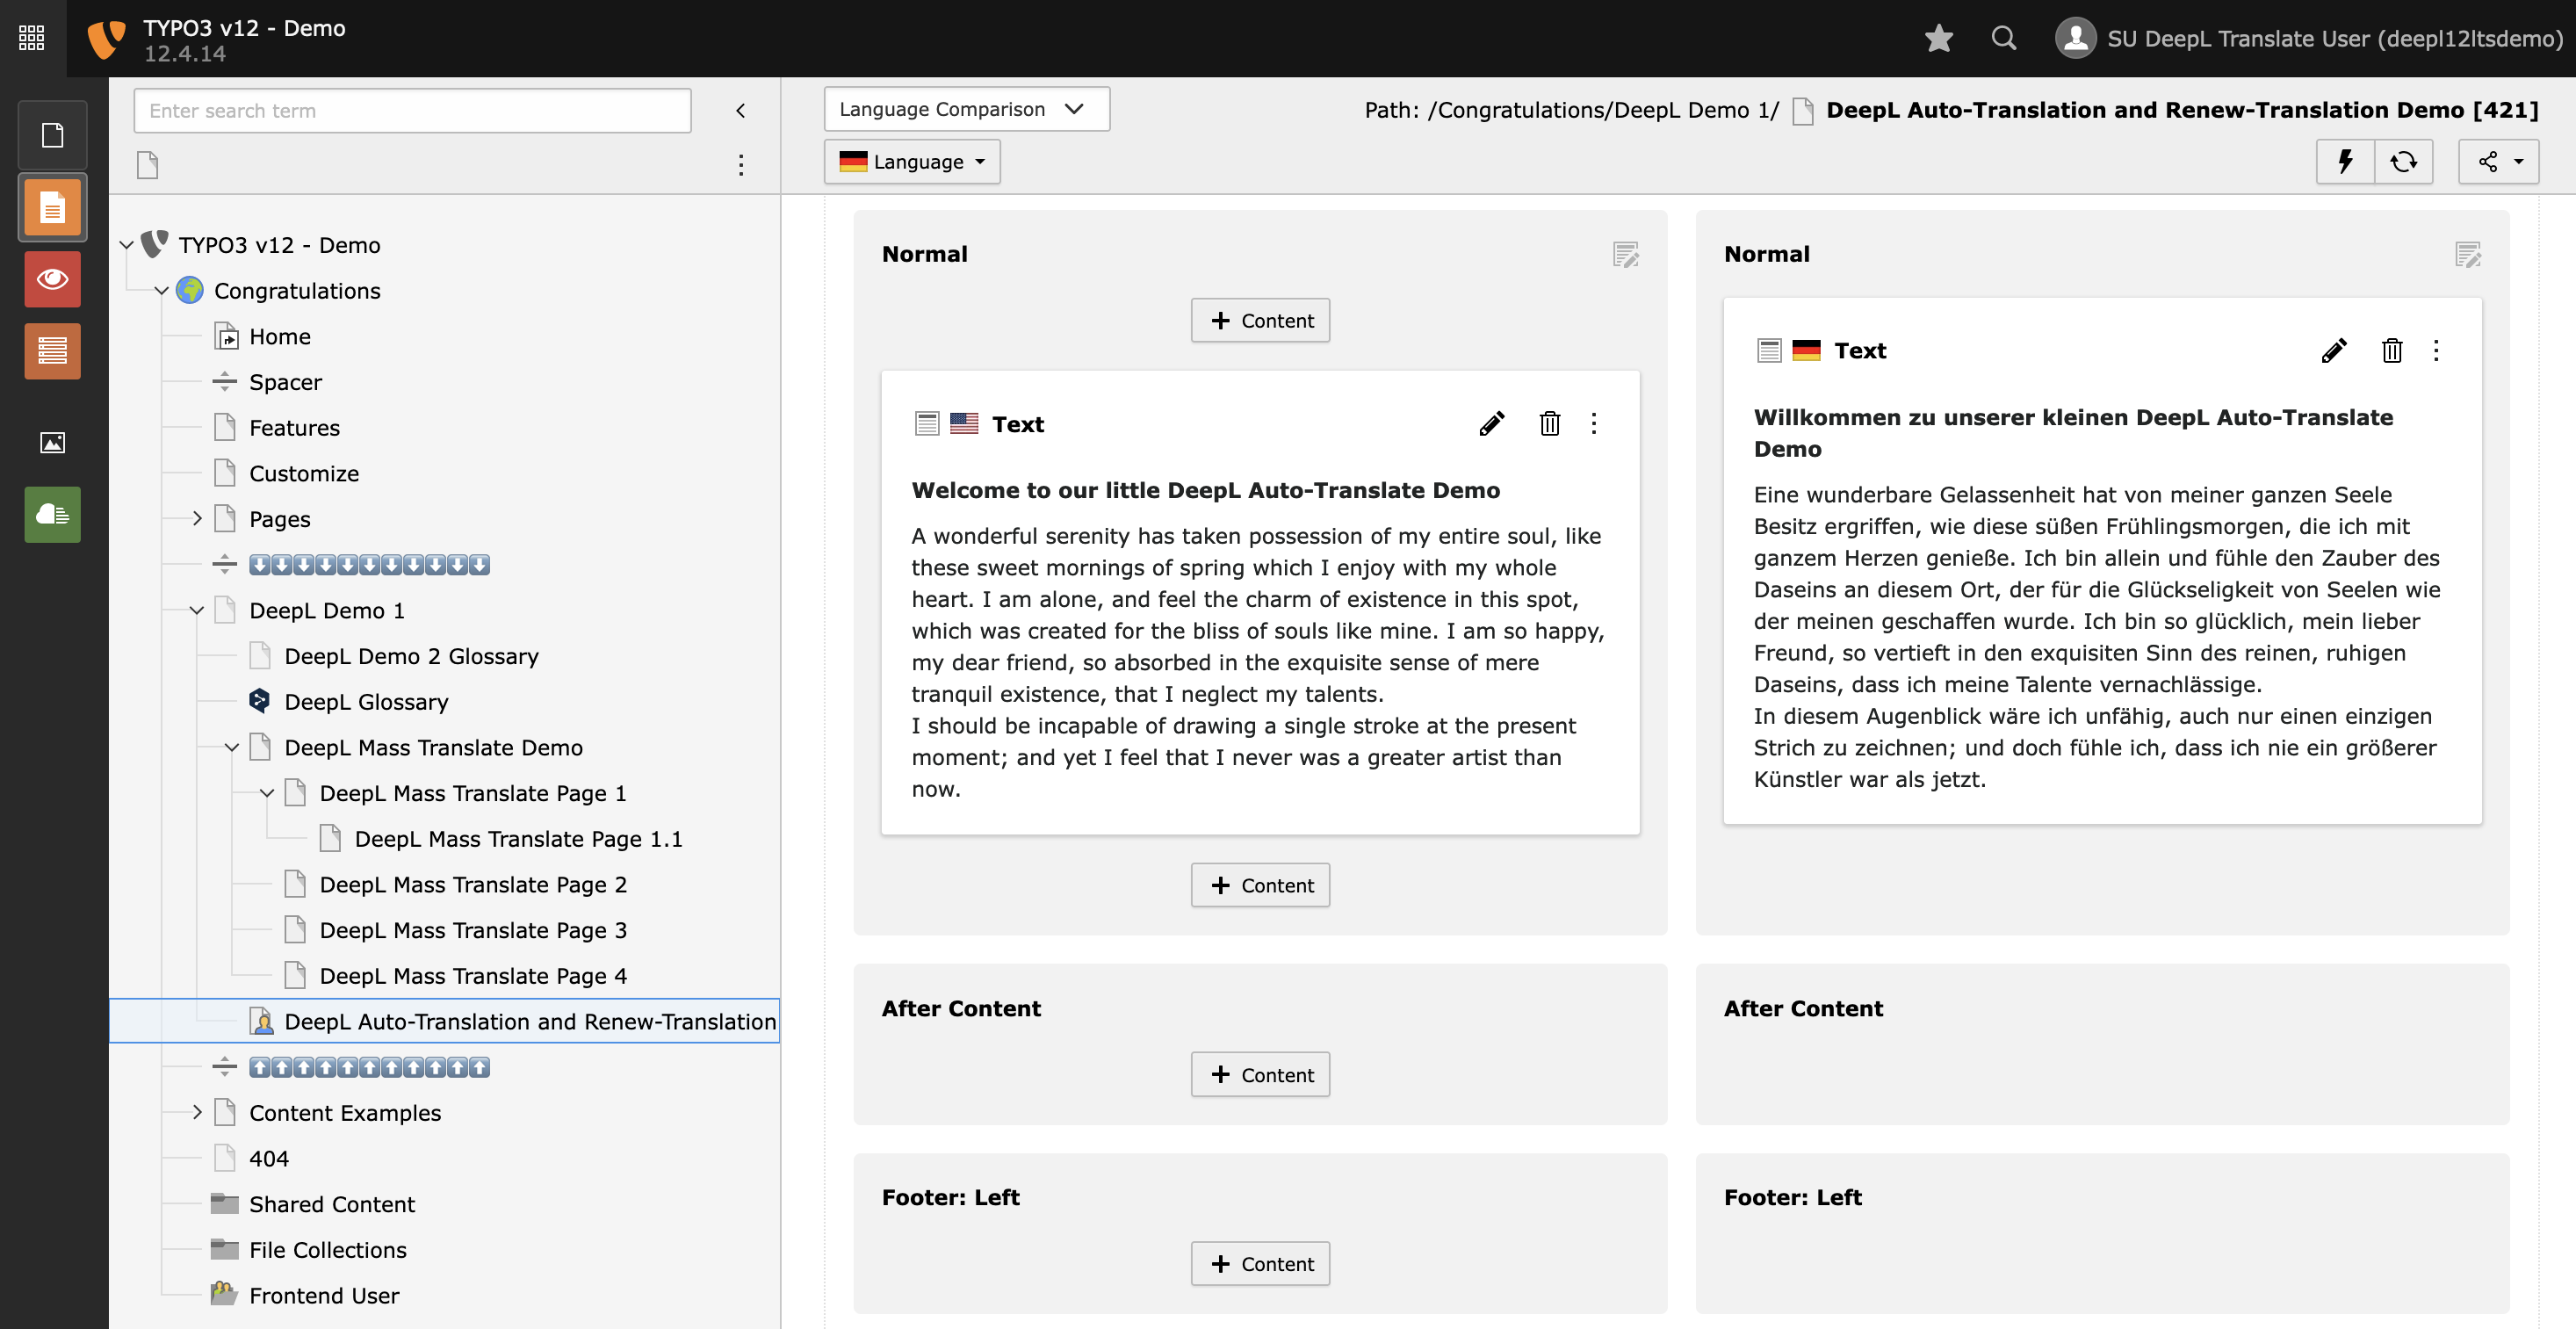Click the heading Welcome to our little DeepL
This screenshot has width=2576, height=1329.
point(1205,490)
